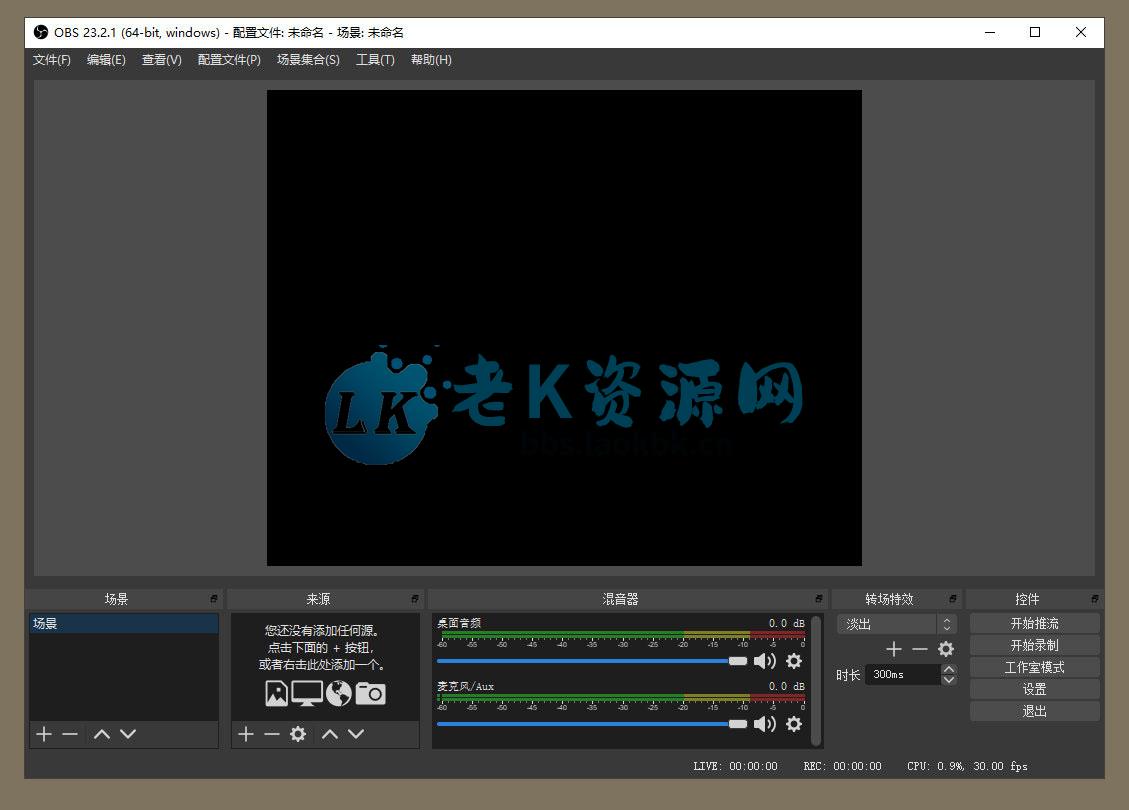Open the 场景集合(S) menu
Image resolution: width=1129 pixels, height=810 pixels.
point(308,60)
